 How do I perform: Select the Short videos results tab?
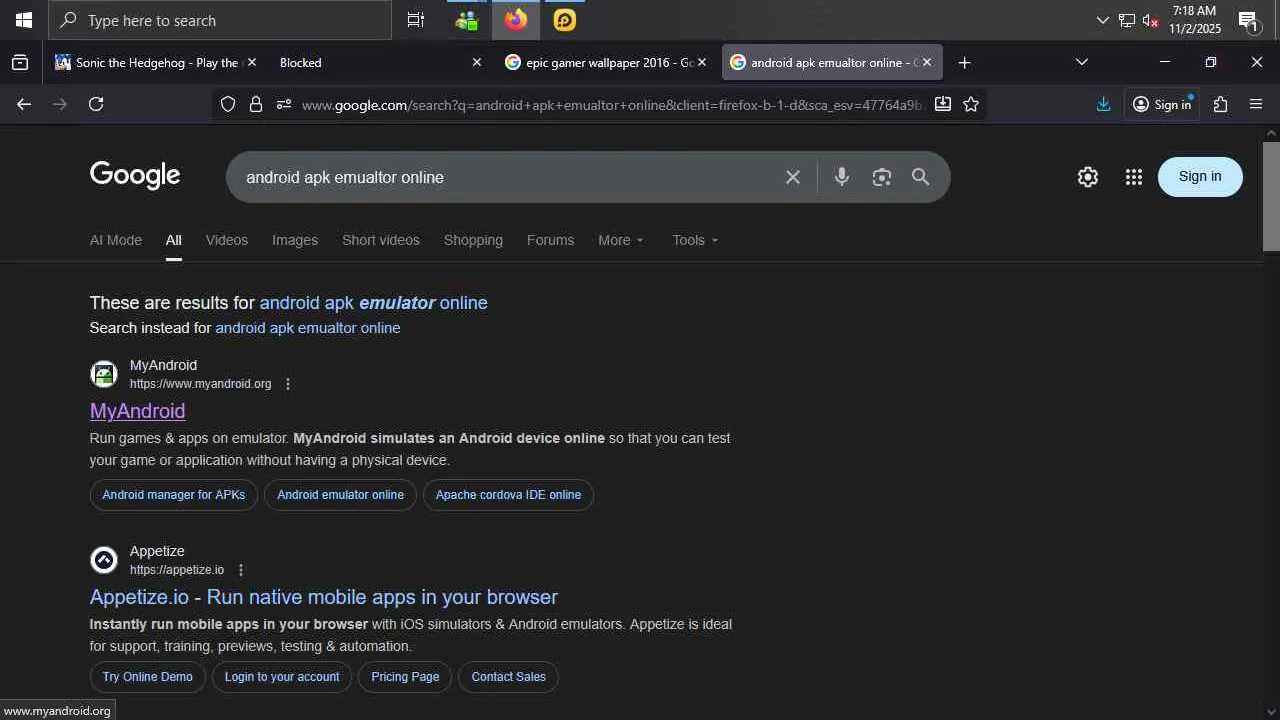[x=381, y=240]
